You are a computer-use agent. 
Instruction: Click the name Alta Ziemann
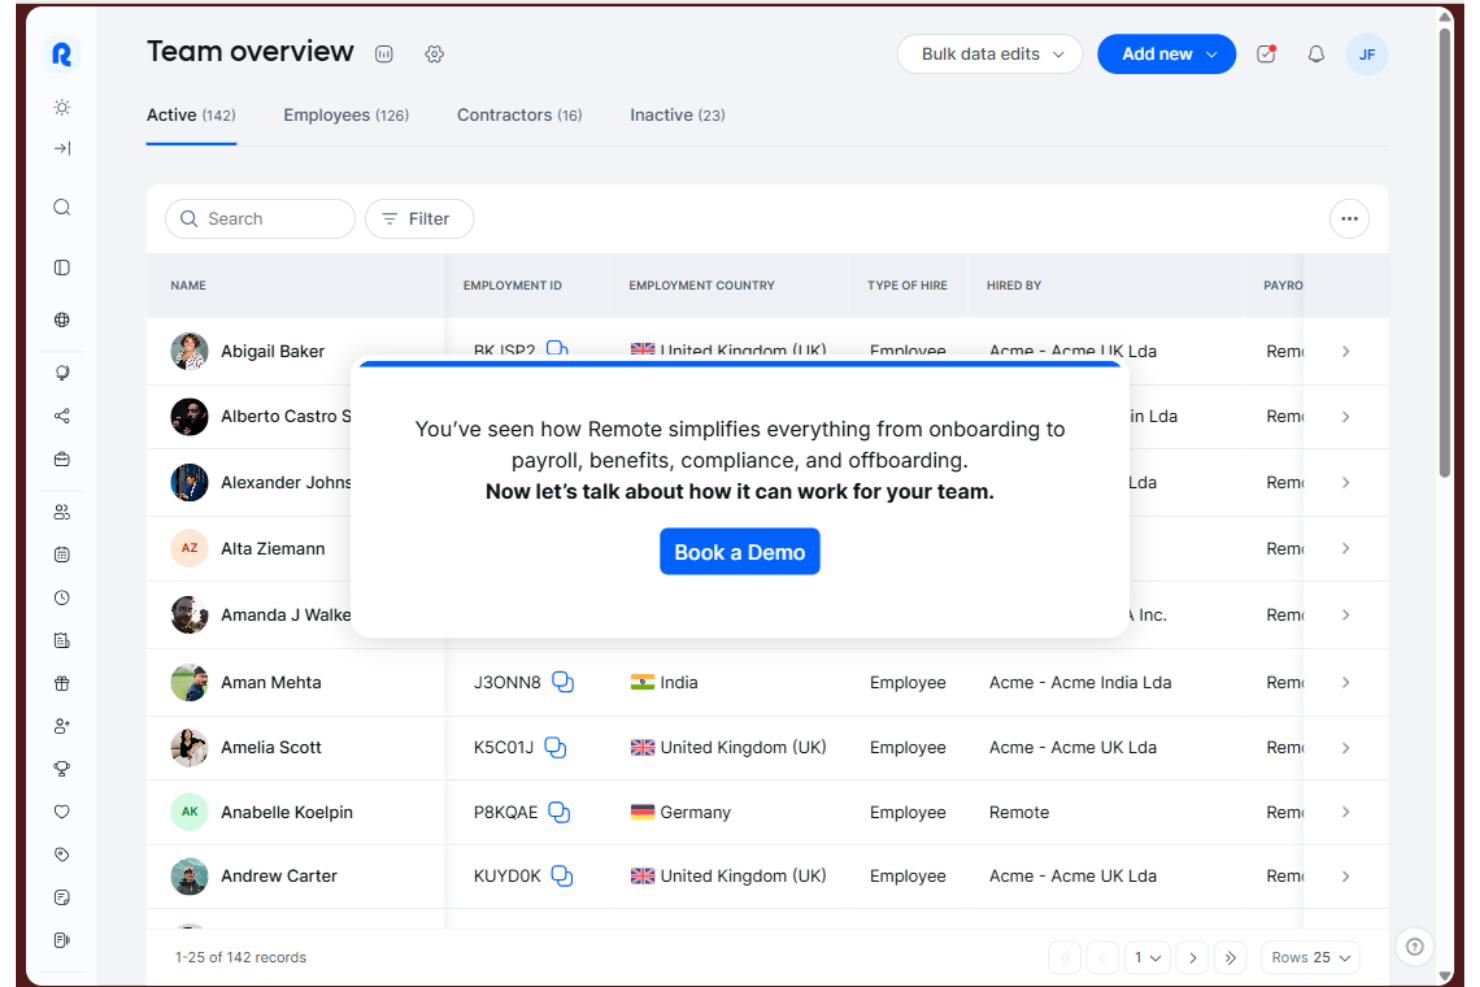(273, 548)
